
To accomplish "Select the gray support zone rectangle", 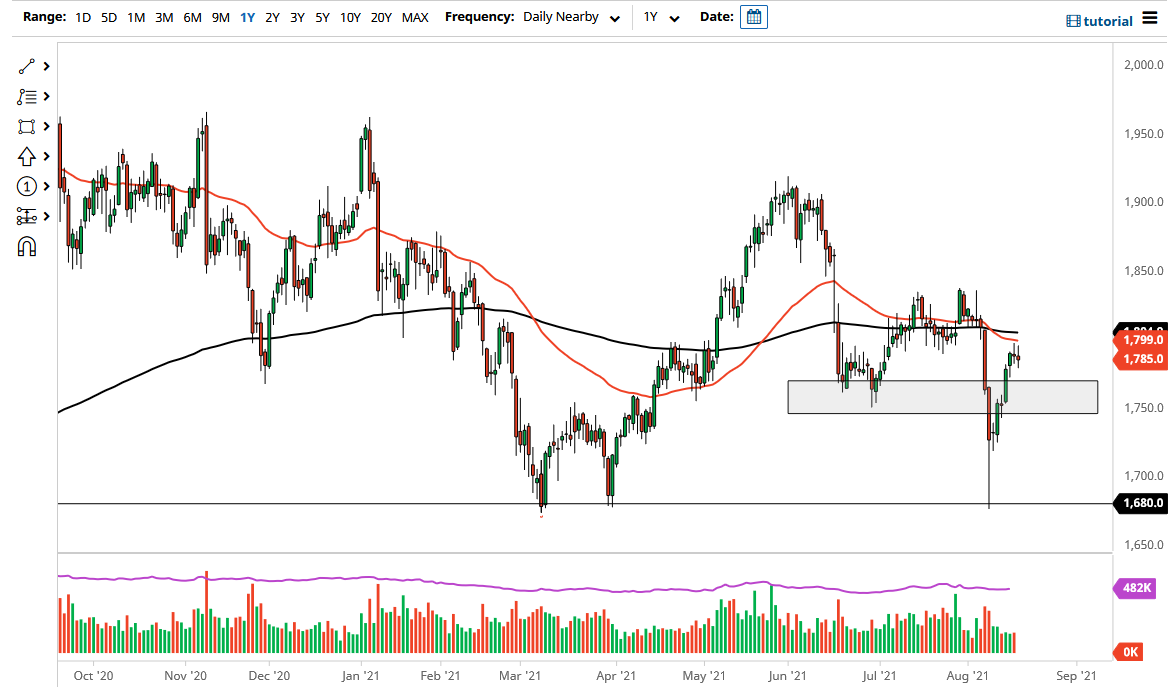I will pos(943,397).
